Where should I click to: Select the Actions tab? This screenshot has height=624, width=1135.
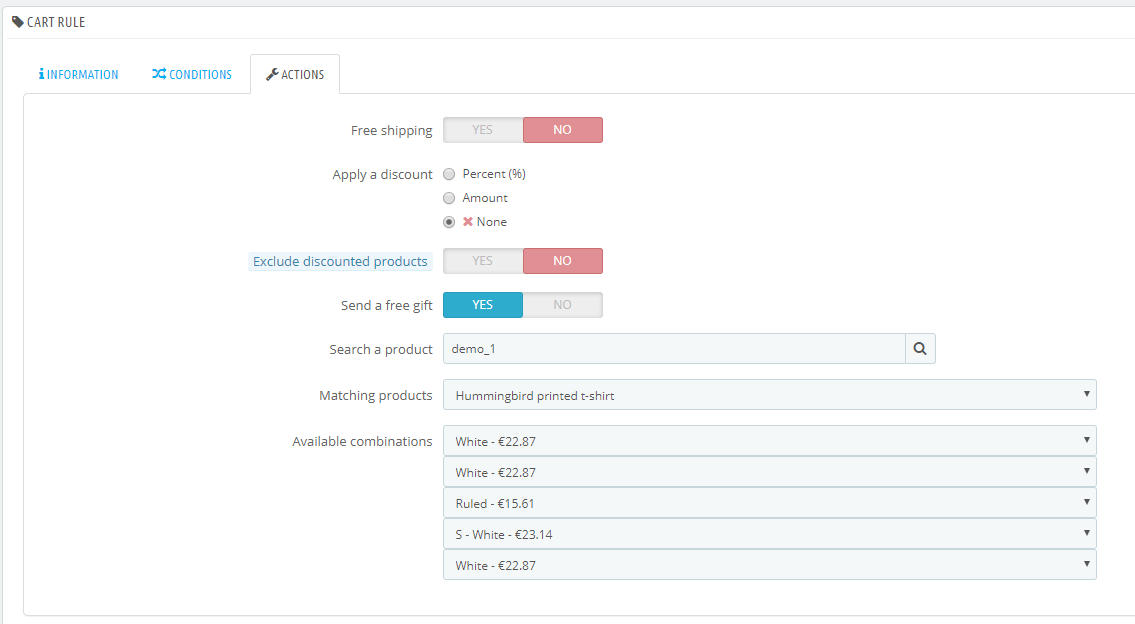click(x=295, y=75)
